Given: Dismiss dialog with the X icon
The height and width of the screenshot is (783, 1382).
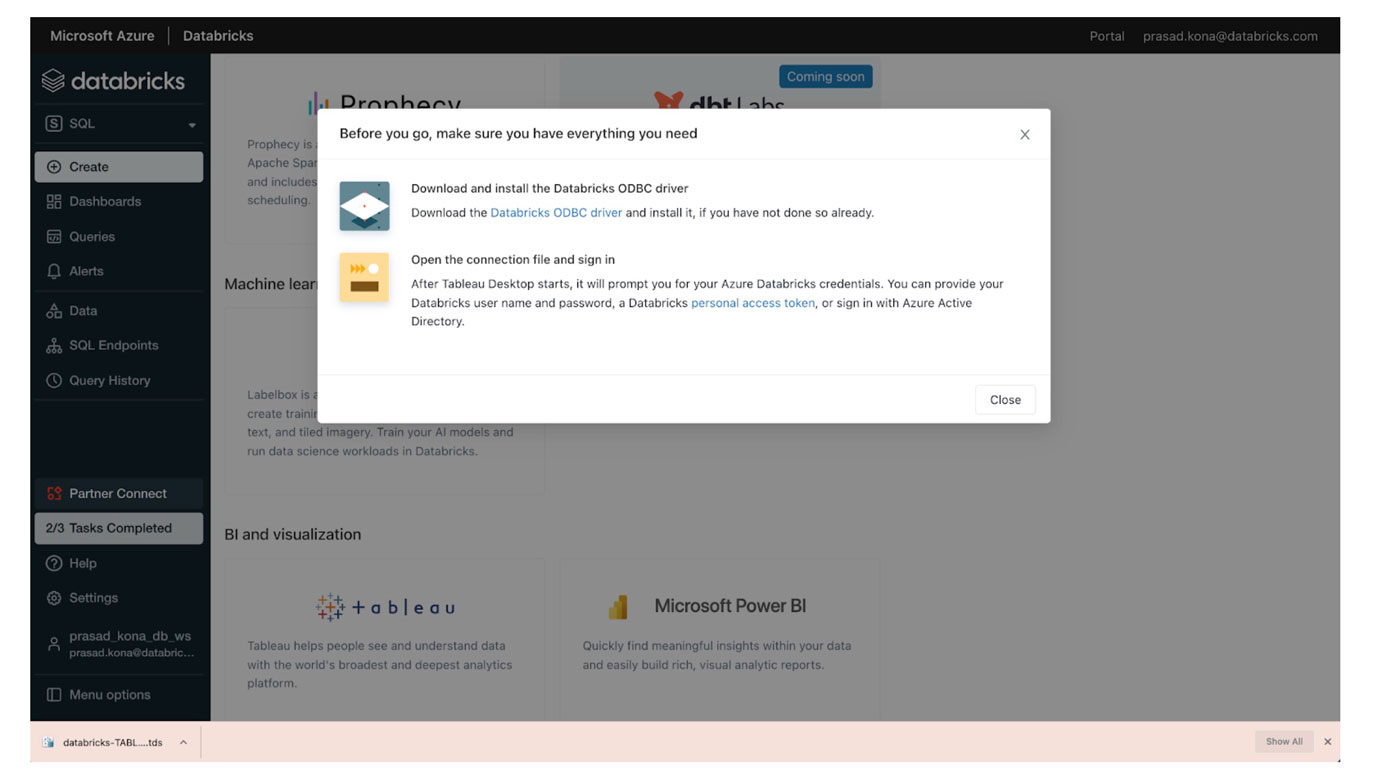Looking at the screenshot, I should (1024, 135).
